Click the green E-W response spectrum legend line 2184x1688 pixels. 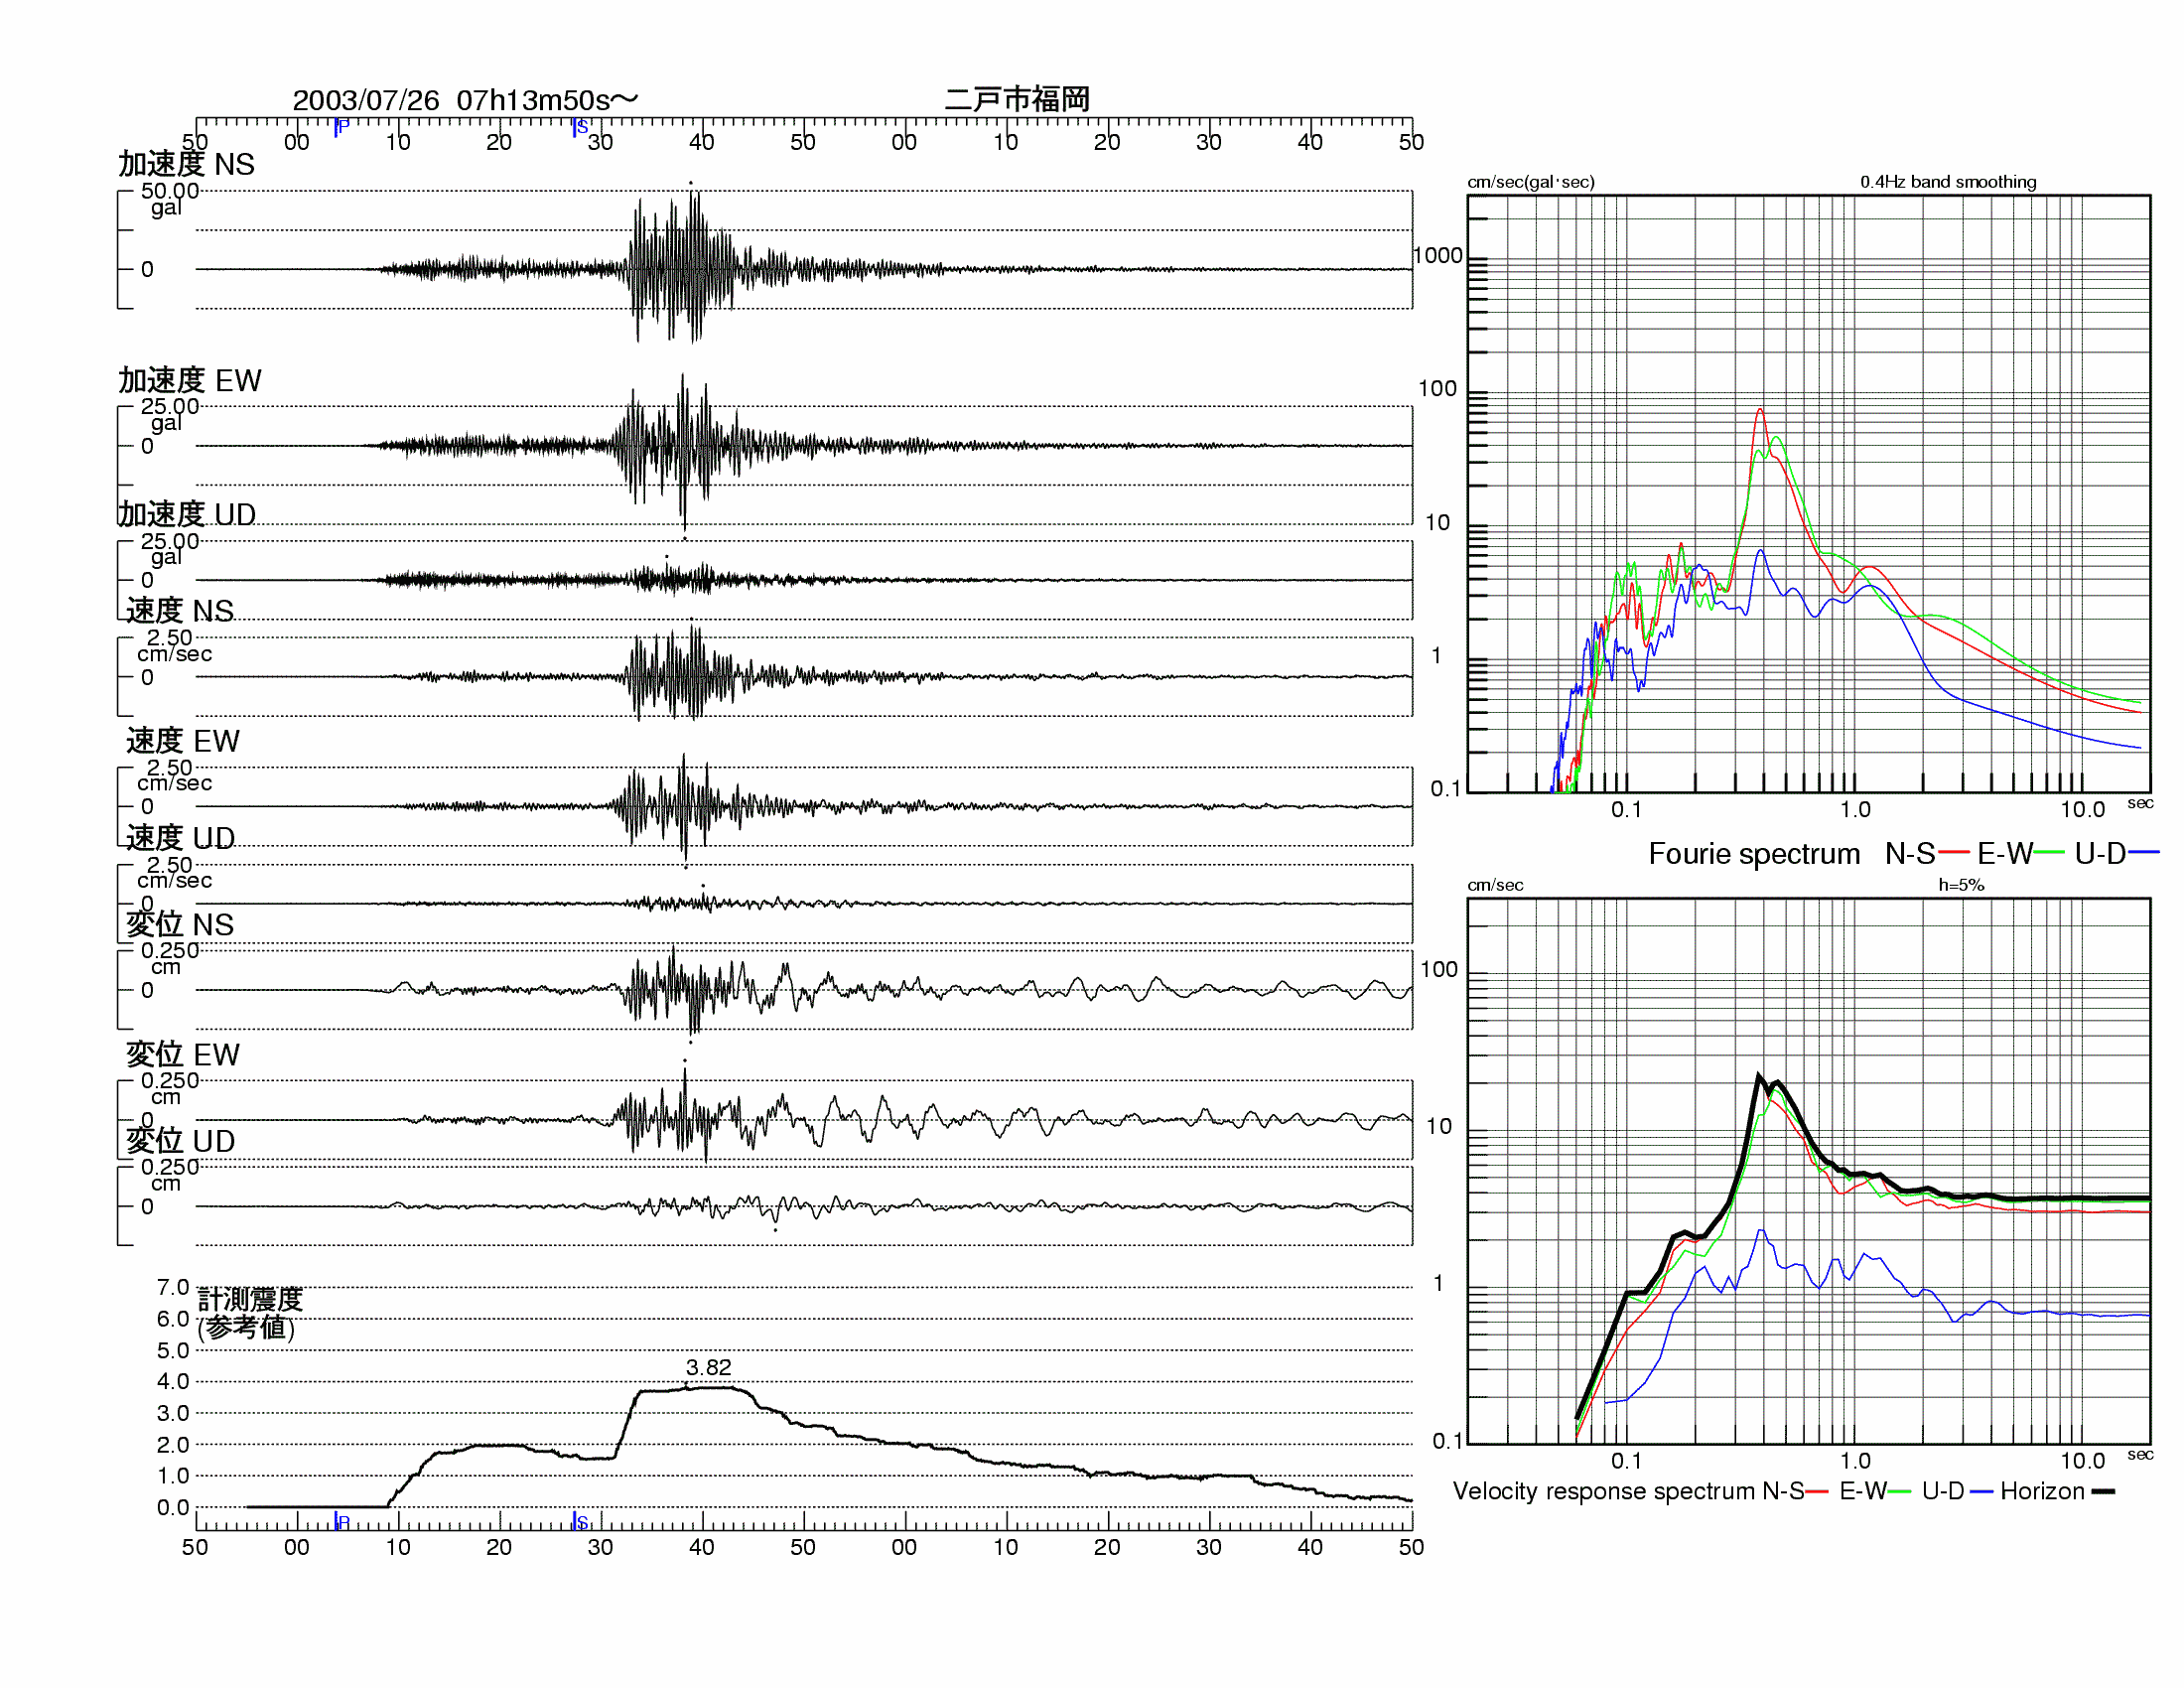1900,1491
